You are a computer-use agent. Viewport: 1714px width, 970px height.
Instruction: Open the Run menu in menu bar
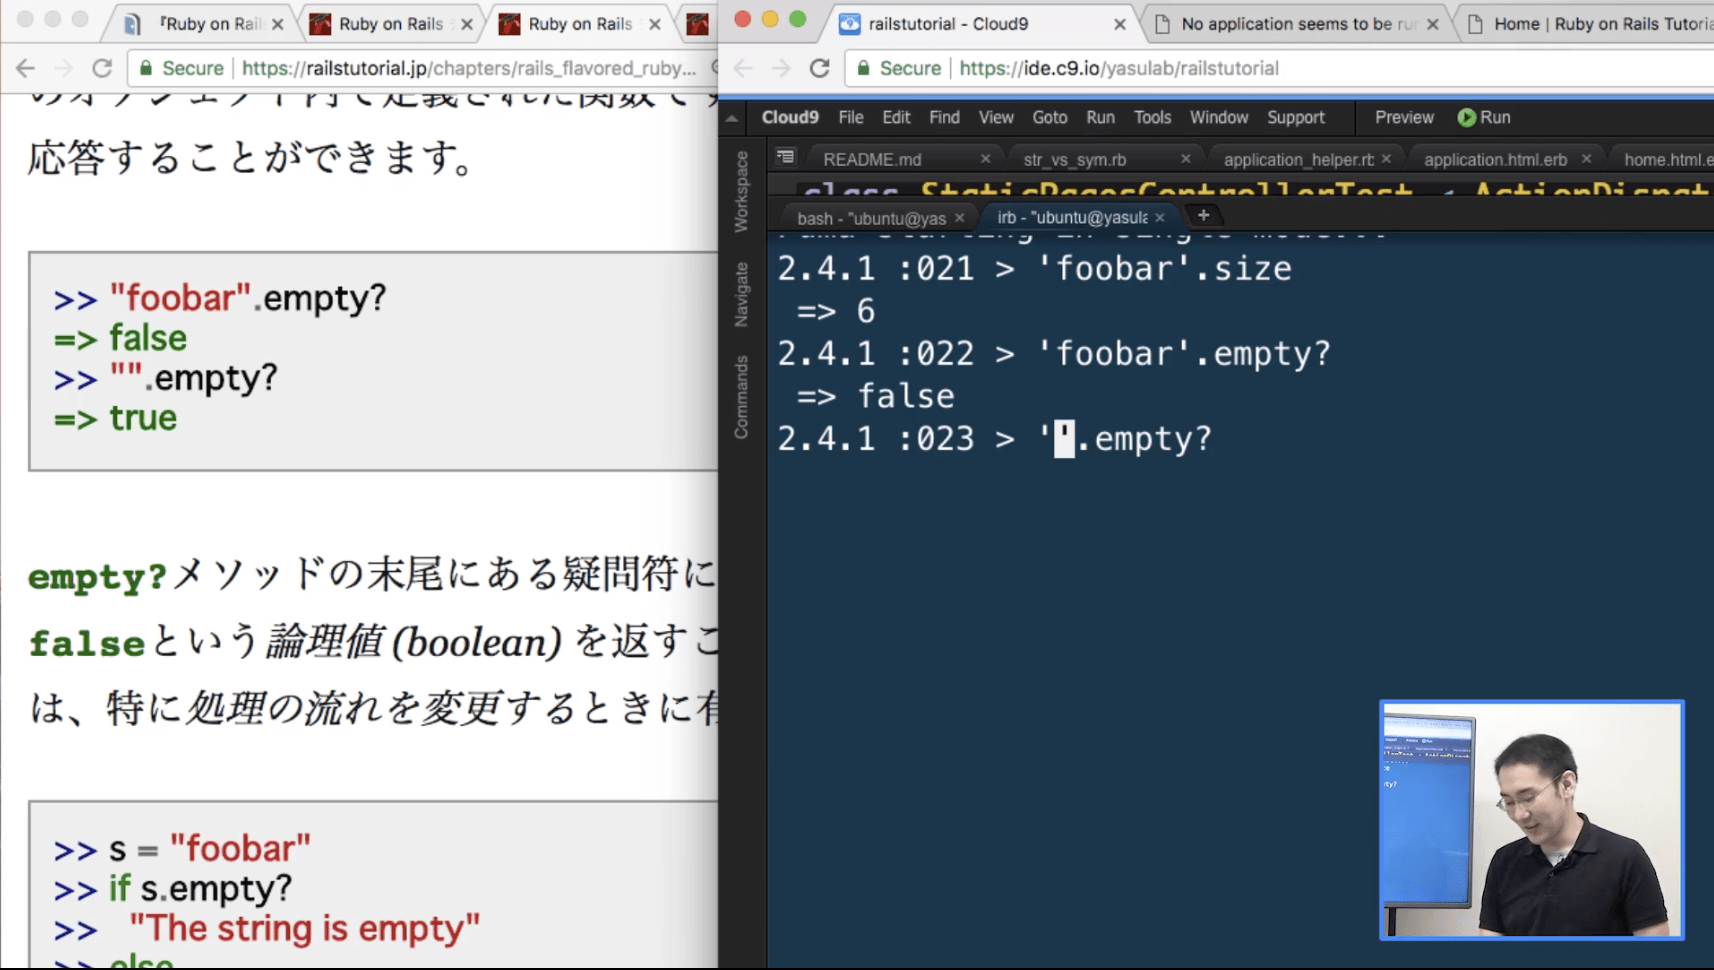coord(1100,118)
